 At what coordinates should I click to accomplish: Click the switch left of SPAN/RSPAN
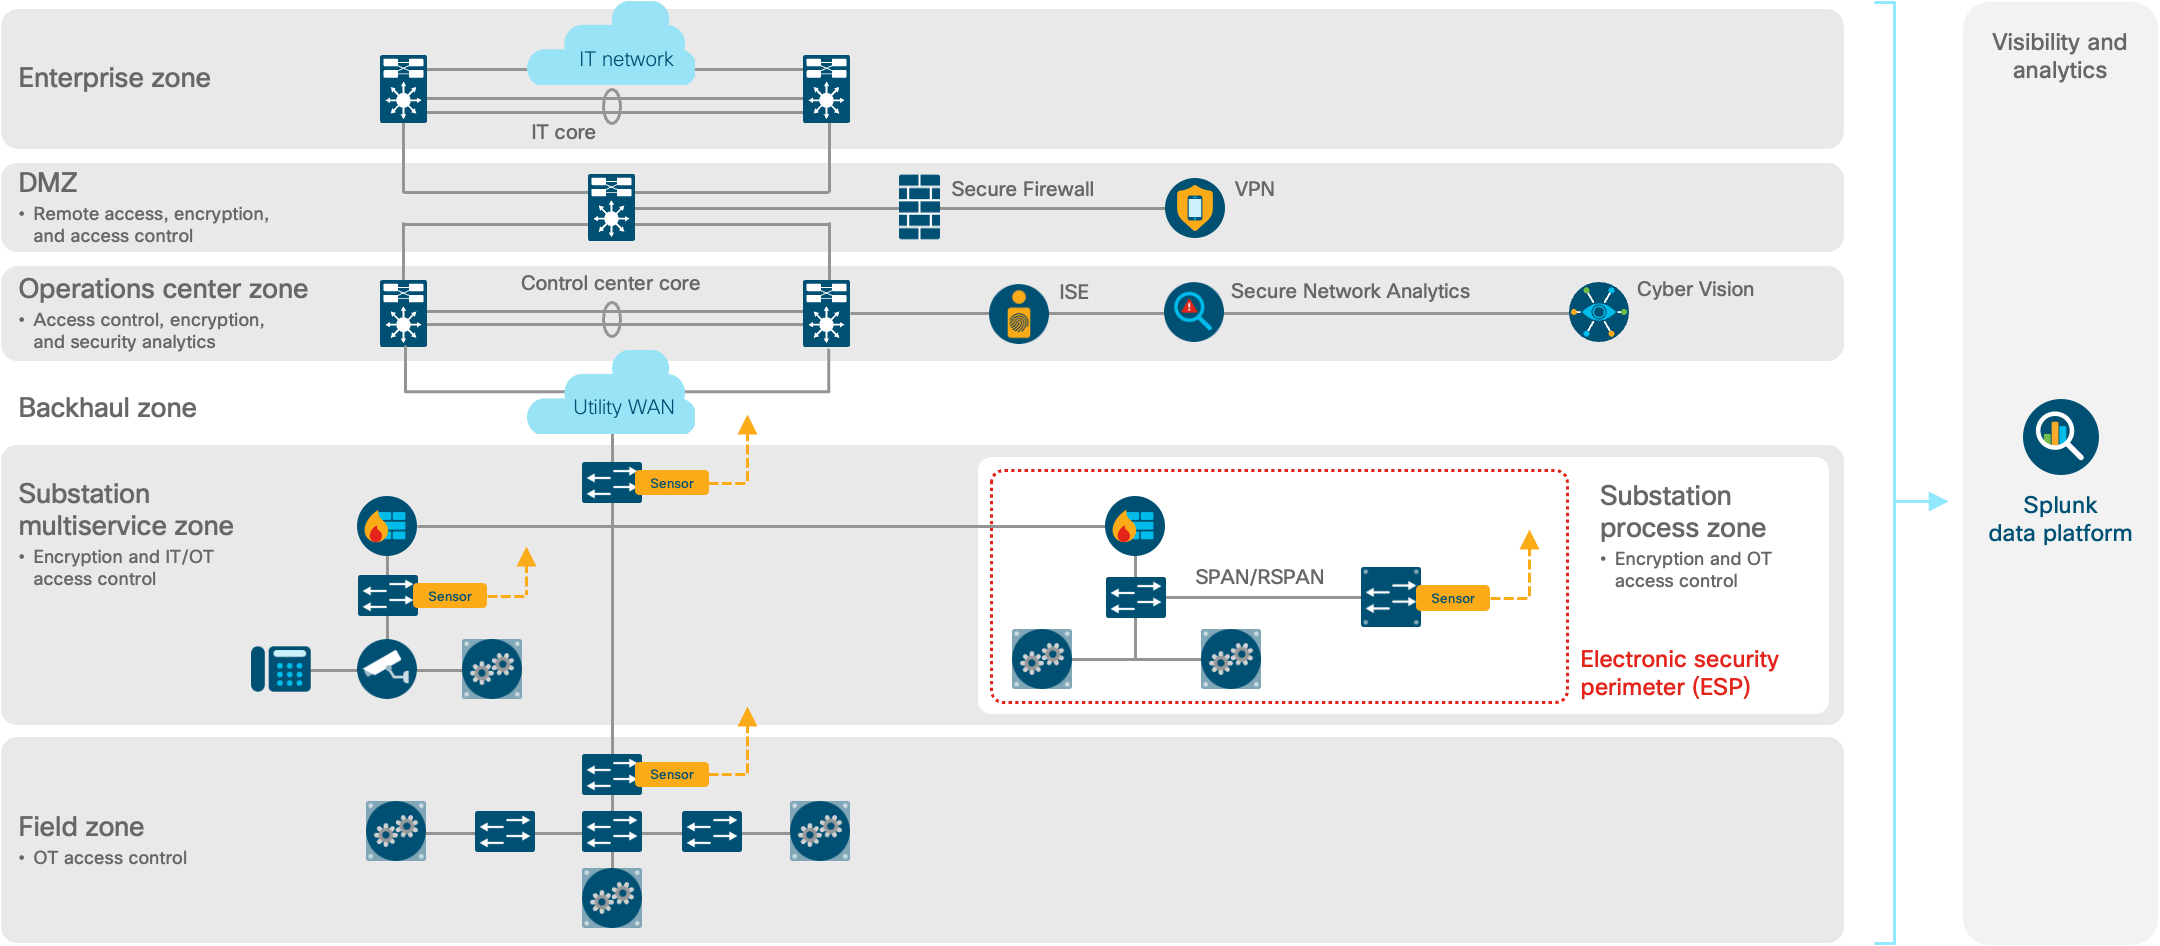1135,597
